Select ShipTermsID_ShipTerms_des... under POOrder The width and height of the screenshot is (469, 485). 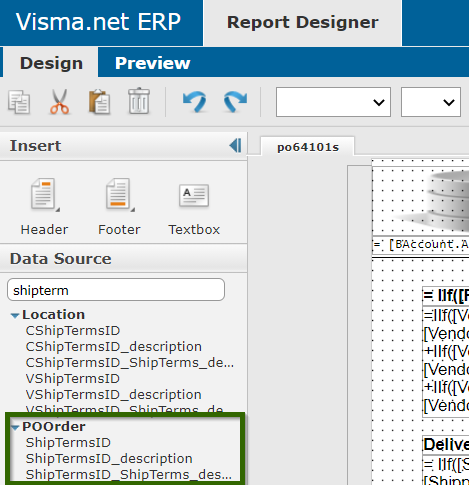pyautogui.click(x=129, y=475)
